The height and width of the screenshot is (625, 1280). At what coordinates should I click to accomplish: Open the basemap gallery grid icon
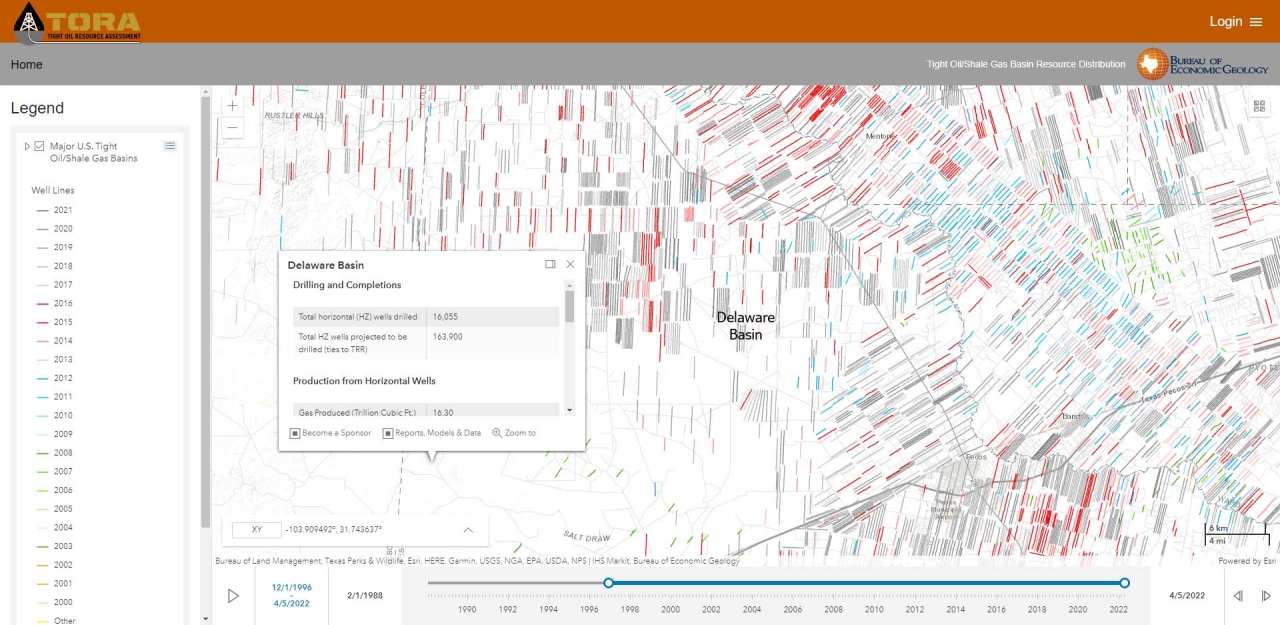click(1260, 106)
